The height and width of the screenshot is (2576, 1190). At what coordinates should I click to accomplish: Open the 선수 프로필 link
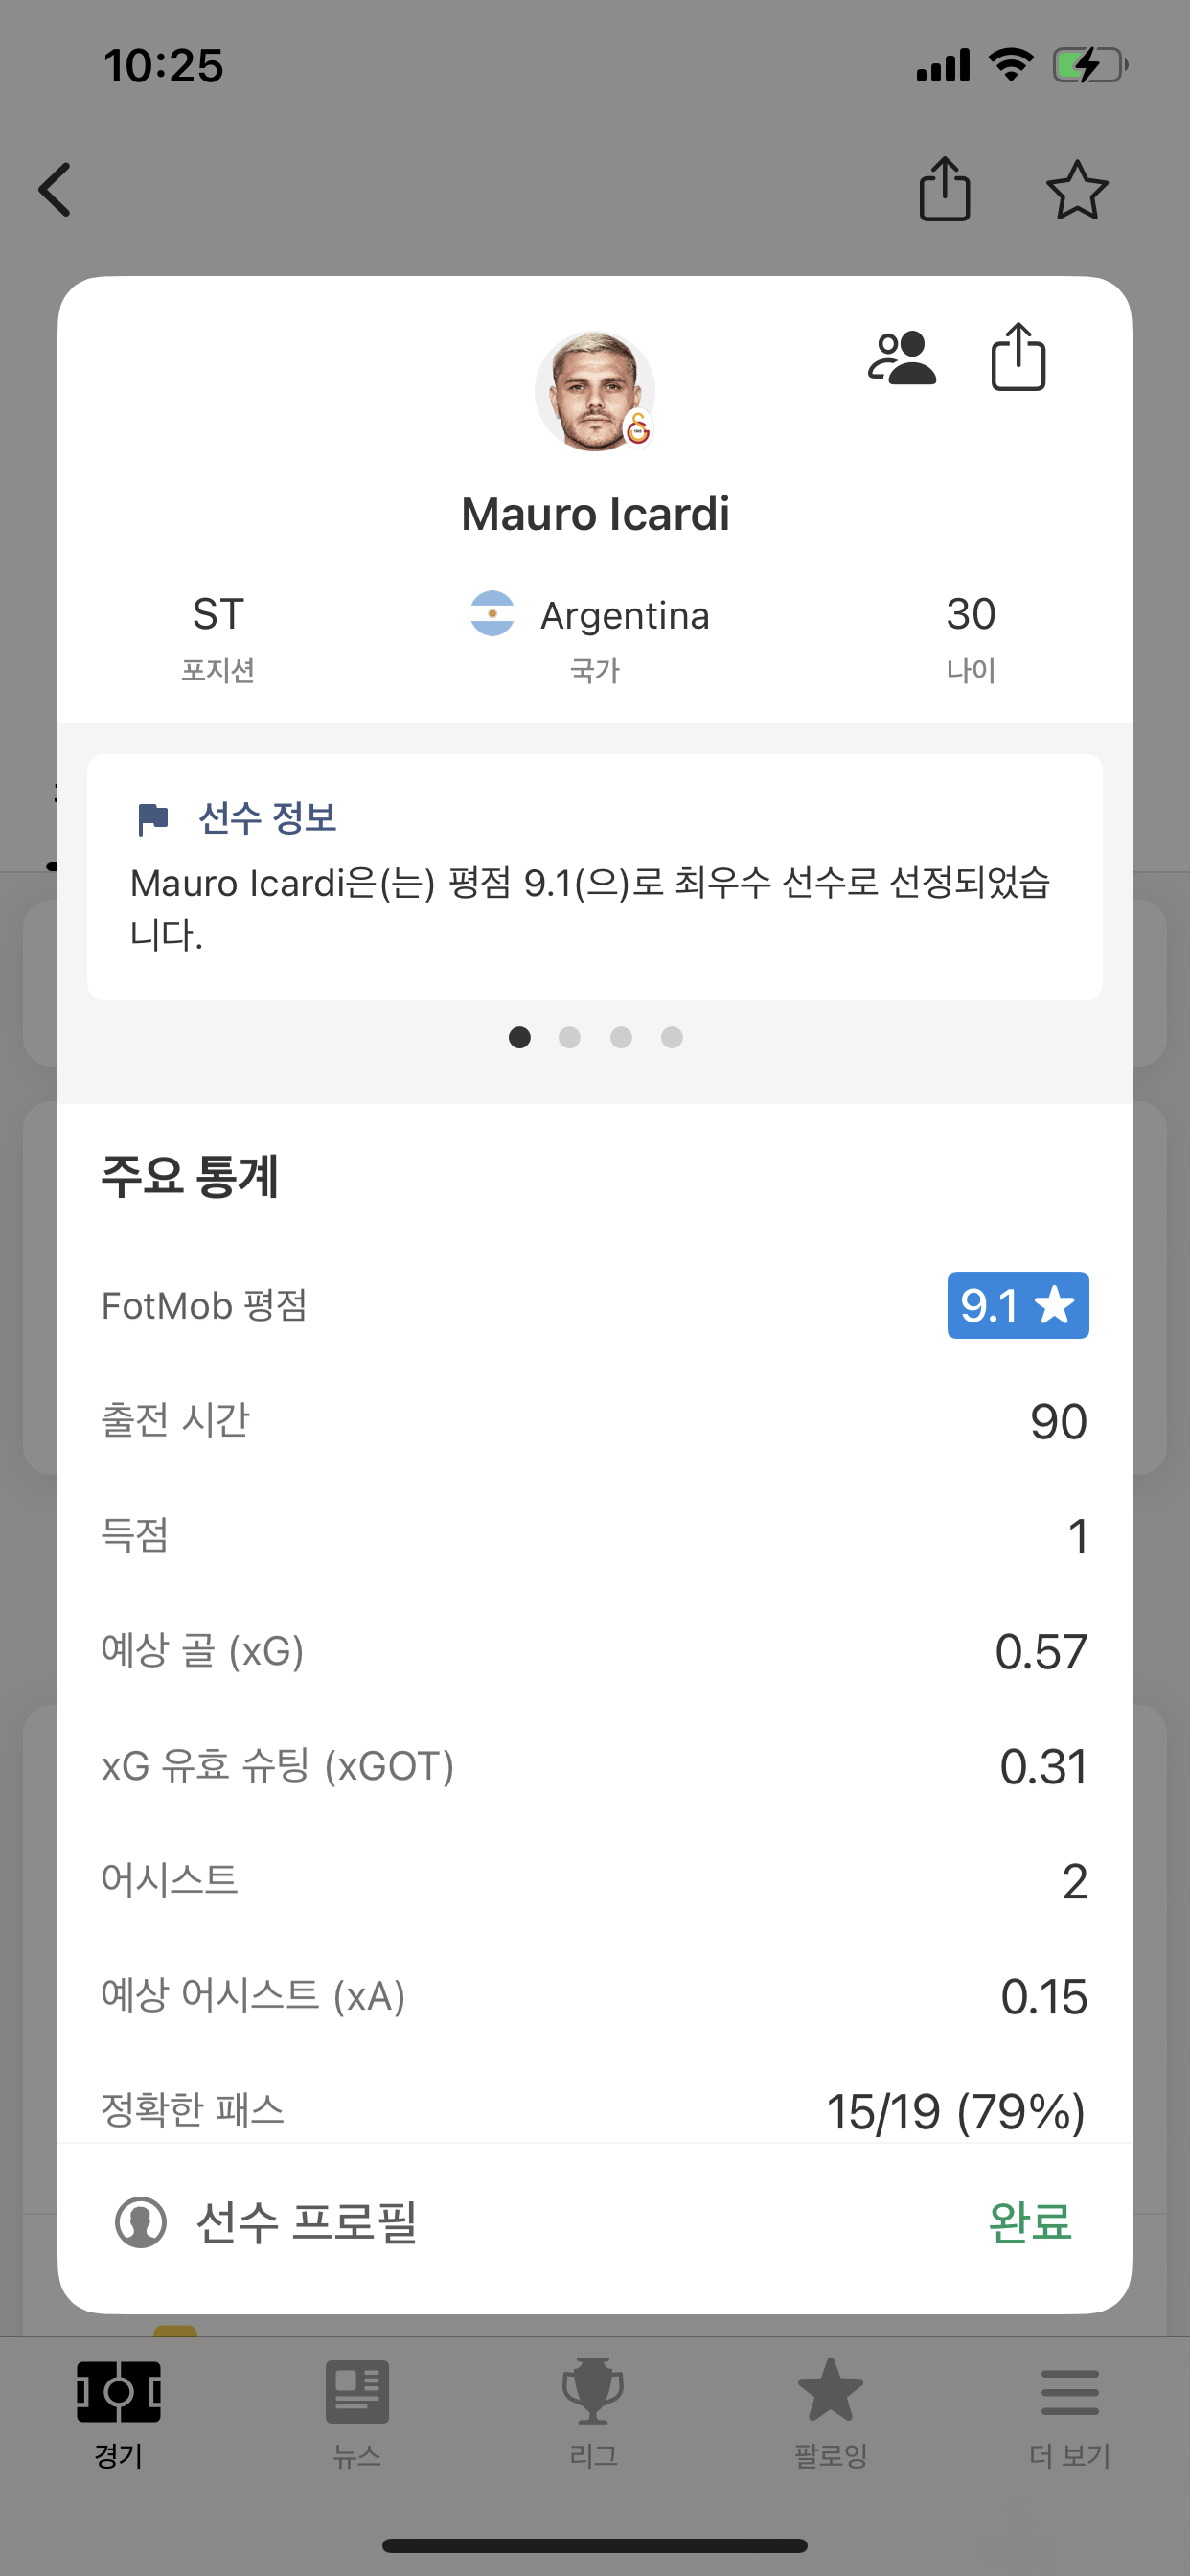[306, 2222]
